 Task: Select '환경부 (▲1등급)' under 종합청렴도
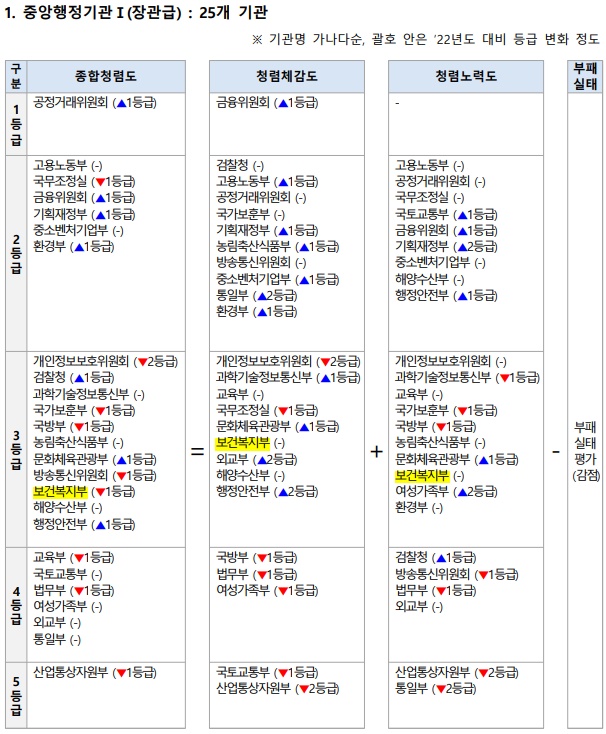click(74, 247)
